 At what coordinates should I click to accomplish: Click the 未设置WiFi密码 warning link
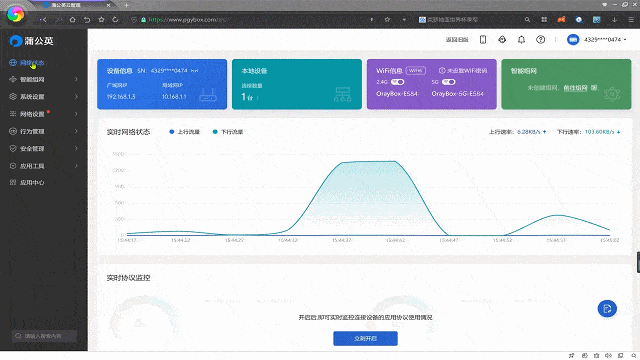click(x=463, y=71)
